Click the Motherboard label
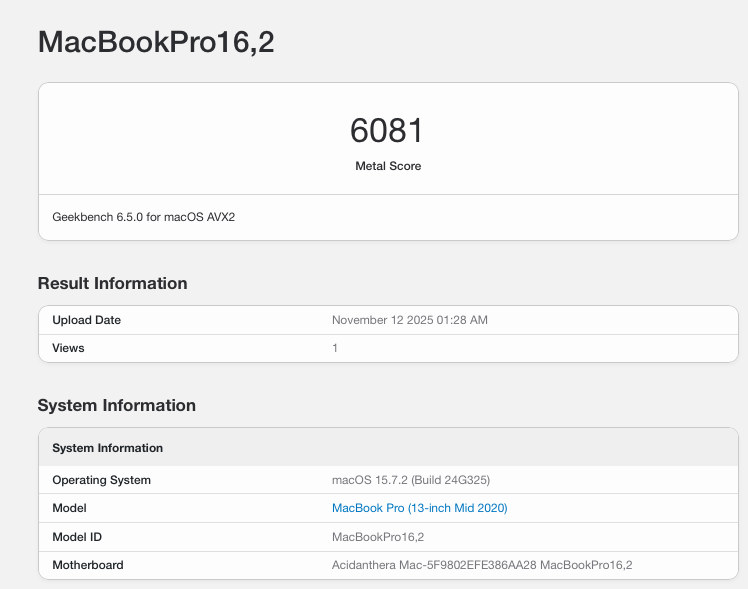The width and height of the screenshot is (748, 589). point(88,565)
